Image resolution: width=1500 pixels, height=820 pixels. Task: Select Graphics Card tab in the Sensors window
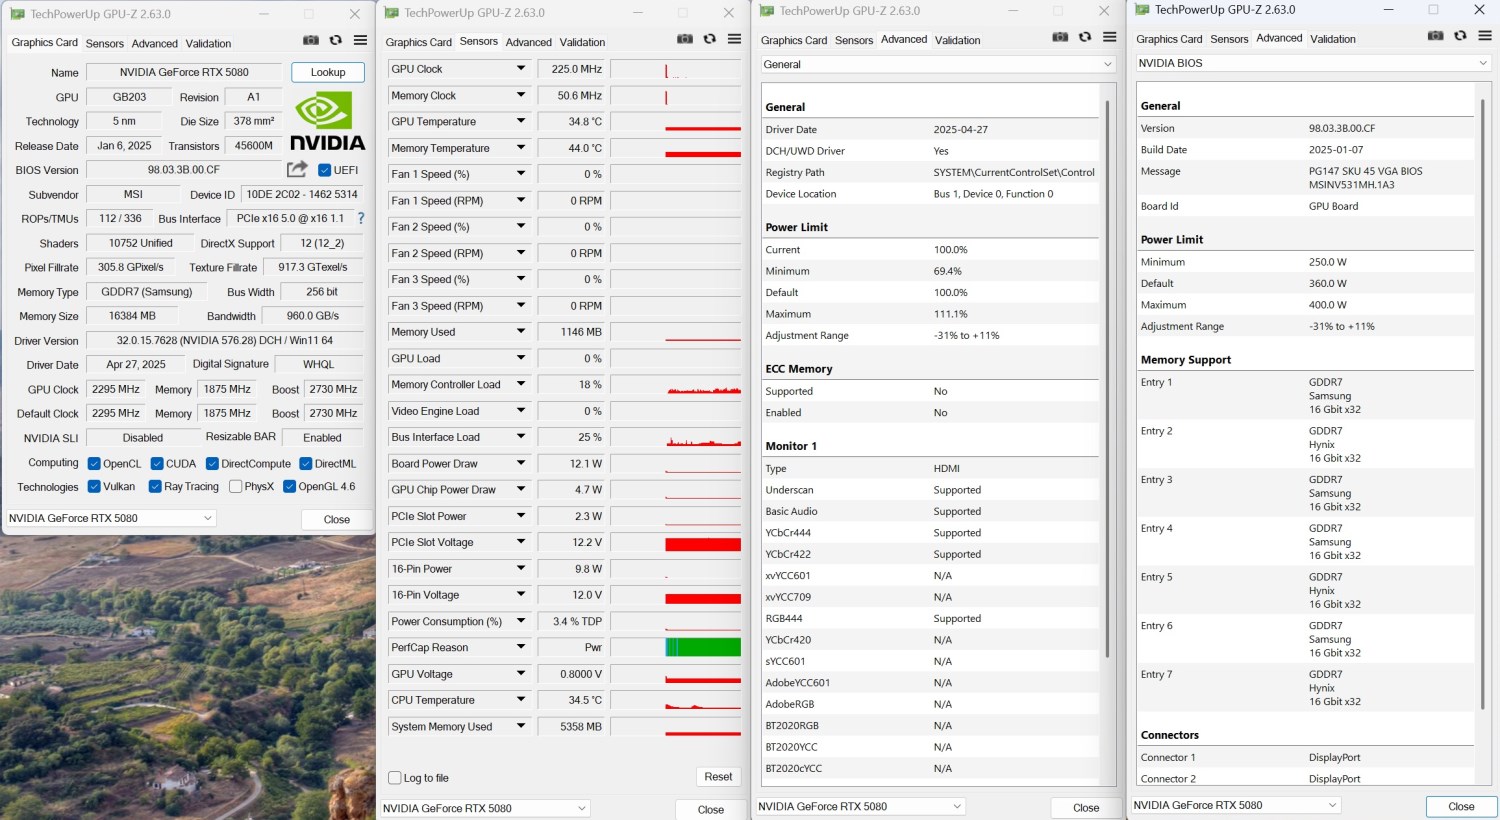coord(419,42)
